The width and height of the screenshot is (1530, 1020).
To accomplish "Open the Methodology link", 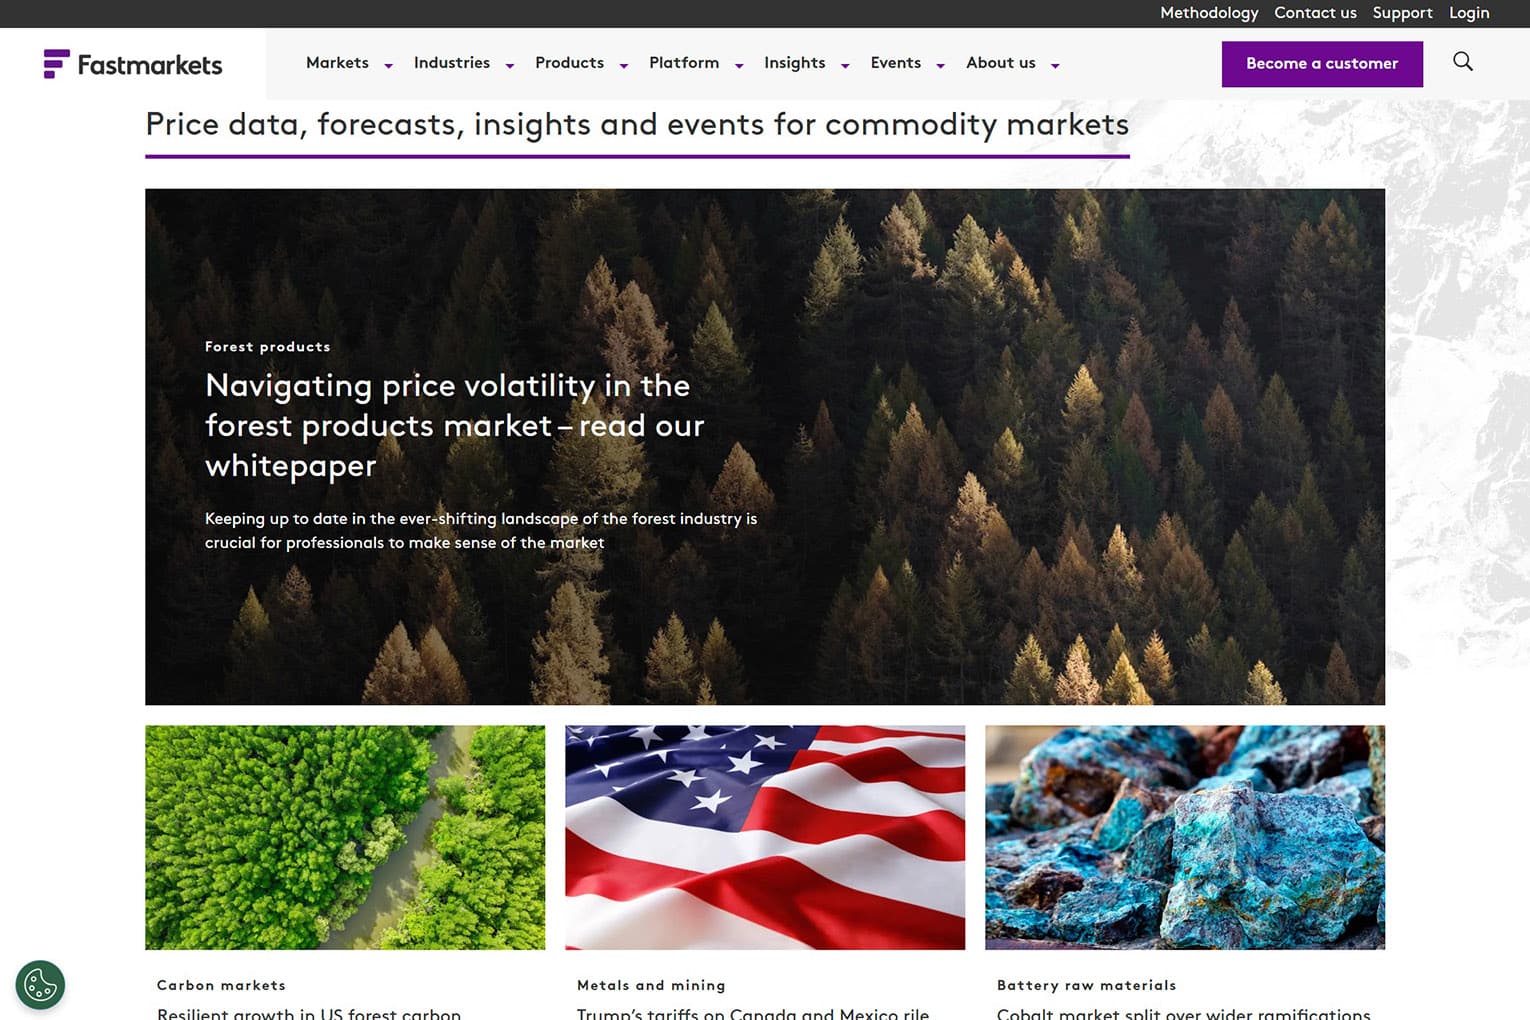I will (1209, 13).
